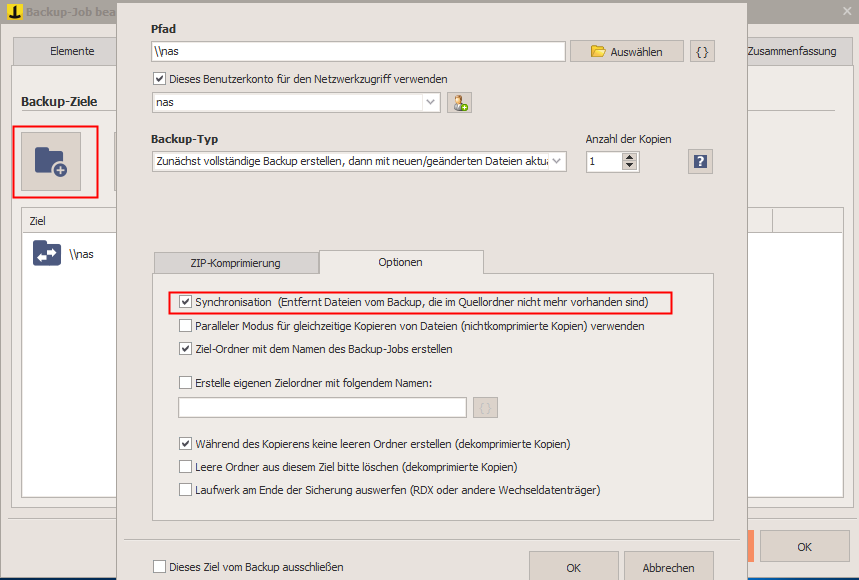This screenshot has width=859, height=580.
Task: Click the disabled variables button beside folder name field
Action: pos(485,407)
